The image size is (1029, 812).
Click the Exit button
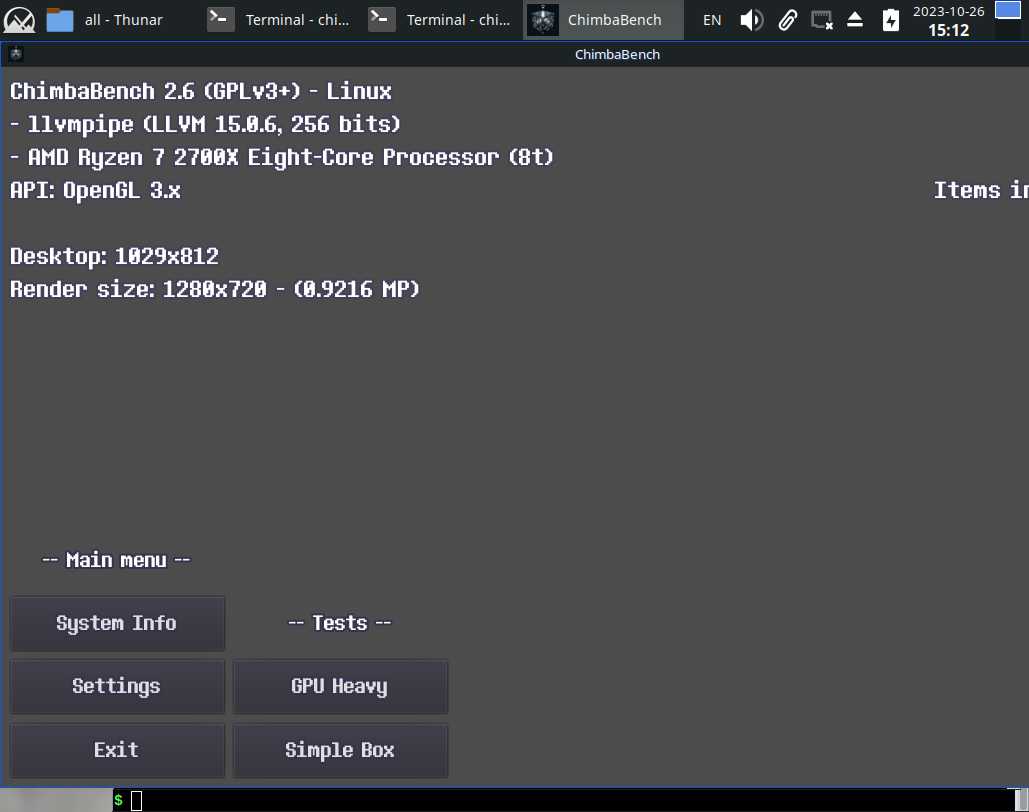tap(117, 750)
